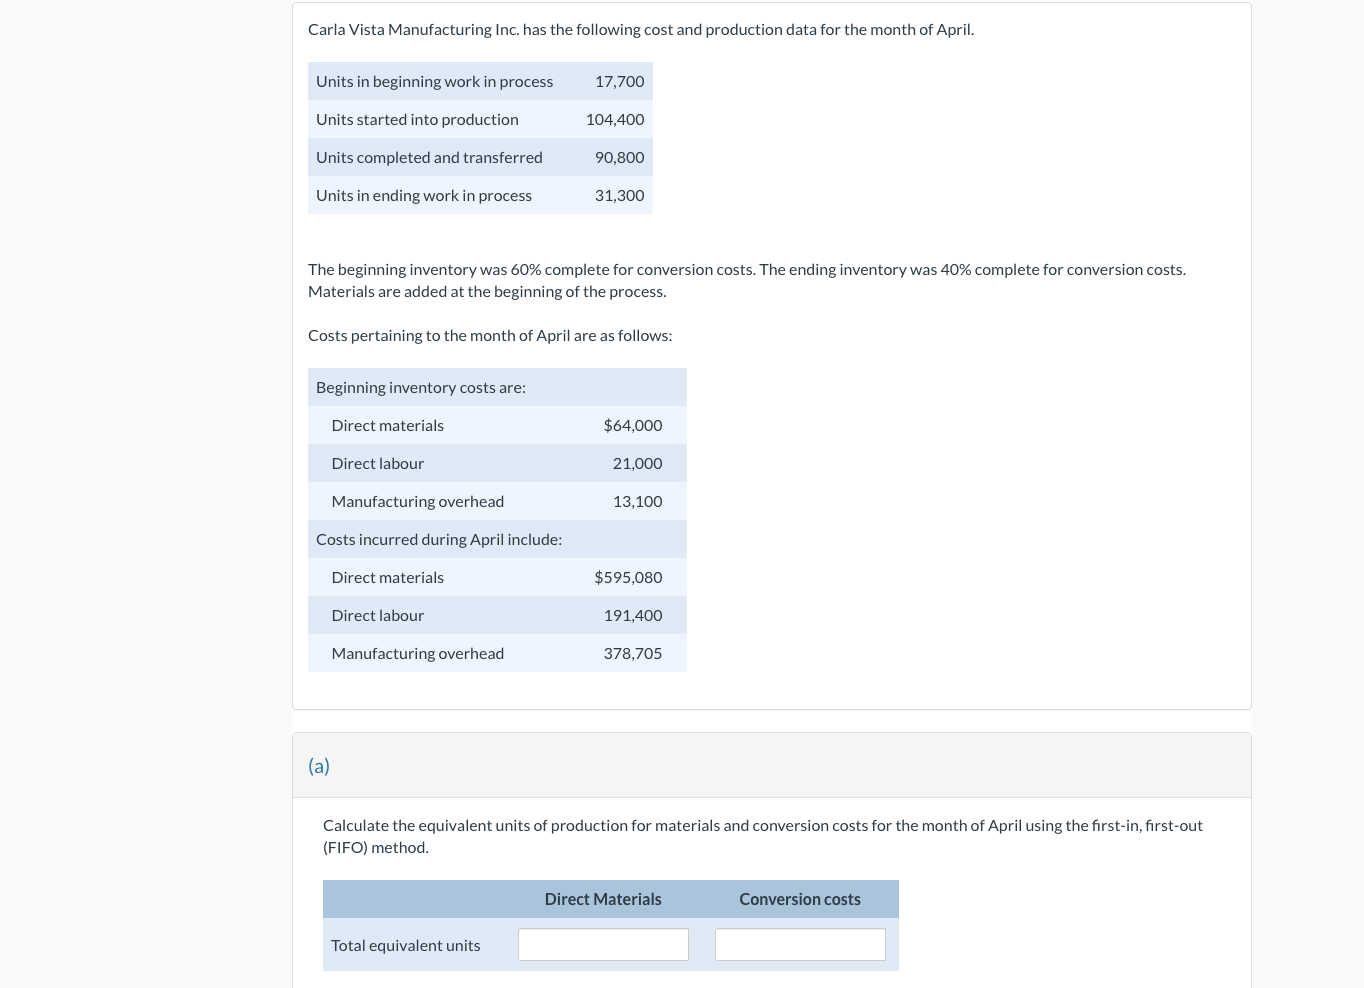
Task: Select the Conversion costs column header
Action: pyautogui.click(x=800, y=899)
